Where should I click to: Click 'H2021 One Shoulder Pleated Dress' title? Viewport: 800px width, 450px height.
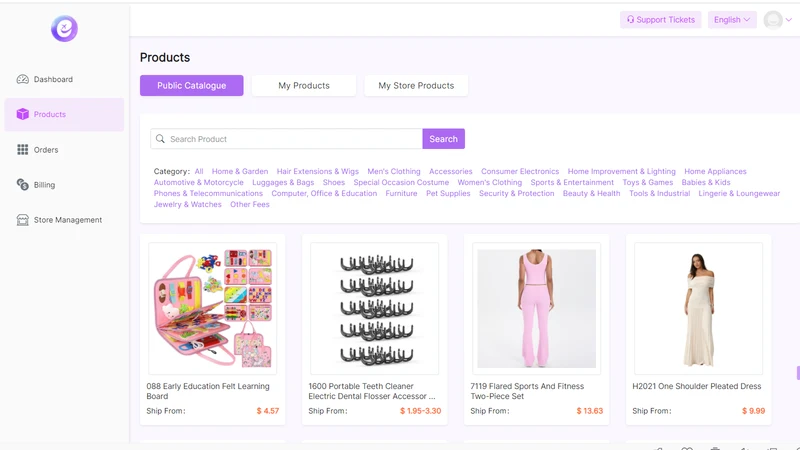[696, 386]
